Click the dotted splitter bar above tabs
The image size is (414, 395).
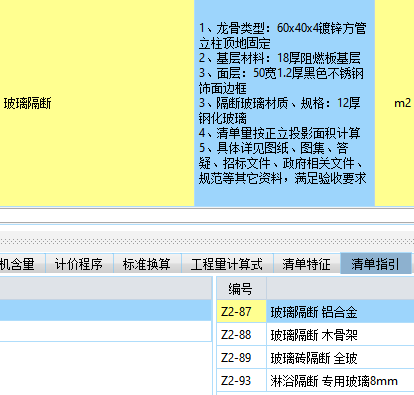click(207, 241)
